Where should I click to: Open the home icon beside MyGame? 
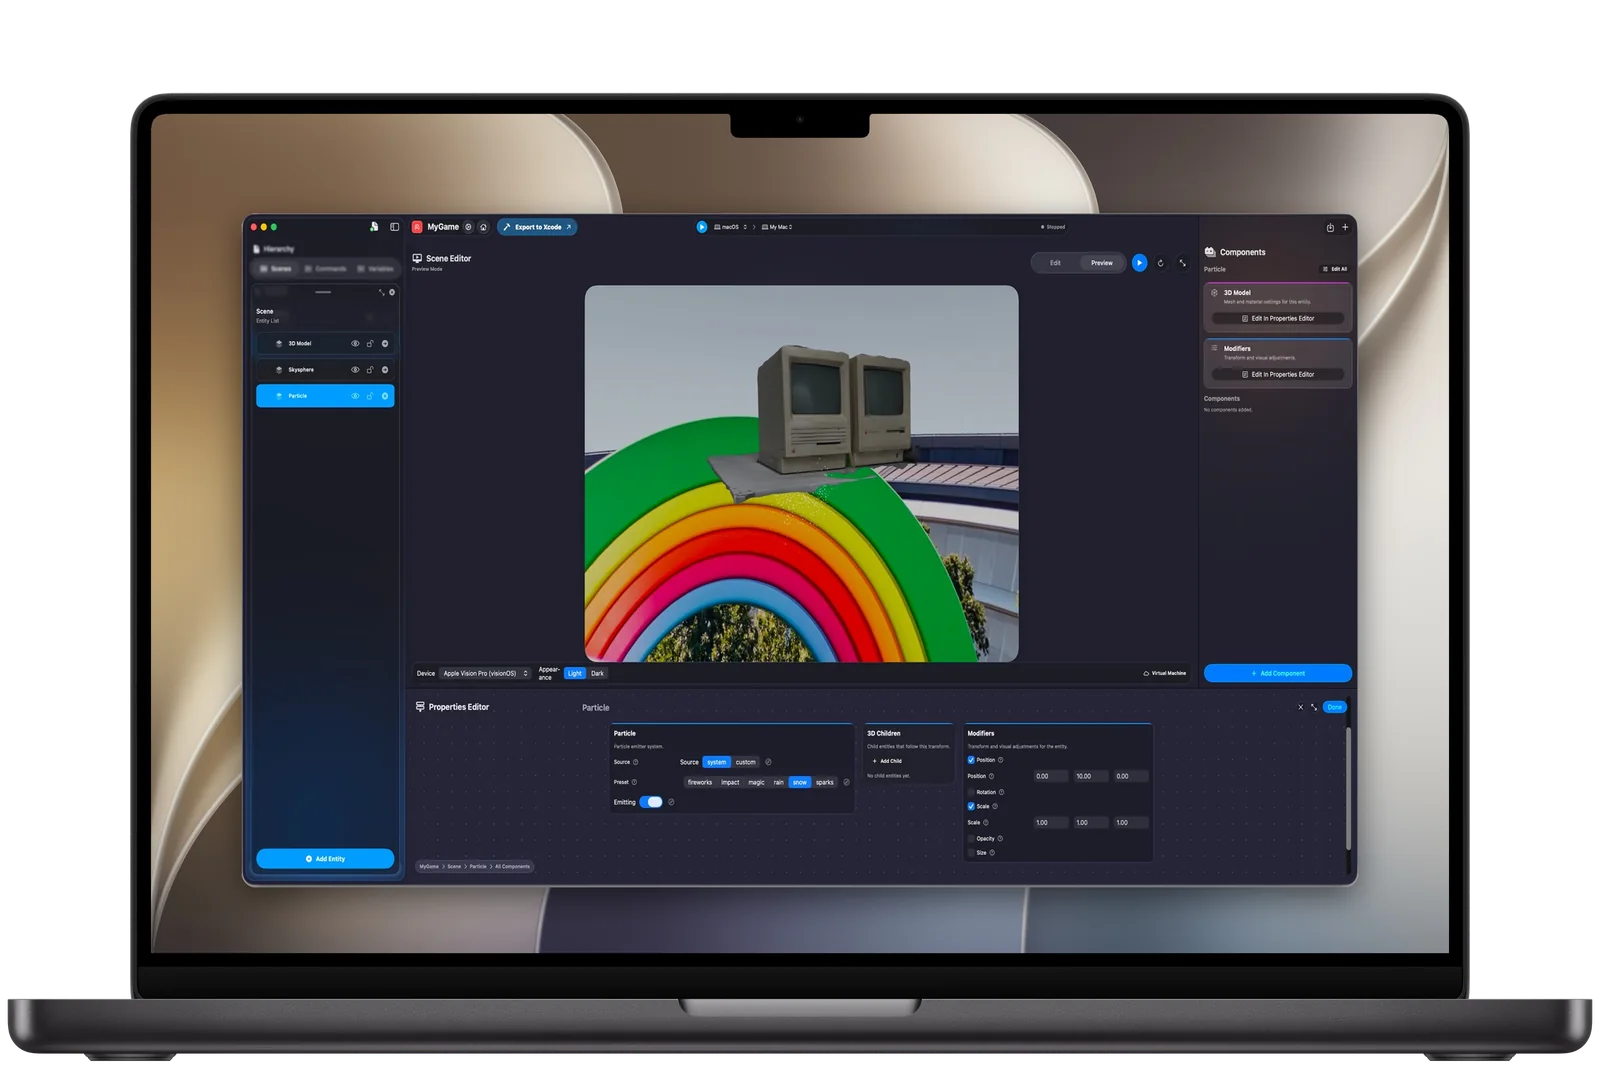tap(483, 227)
